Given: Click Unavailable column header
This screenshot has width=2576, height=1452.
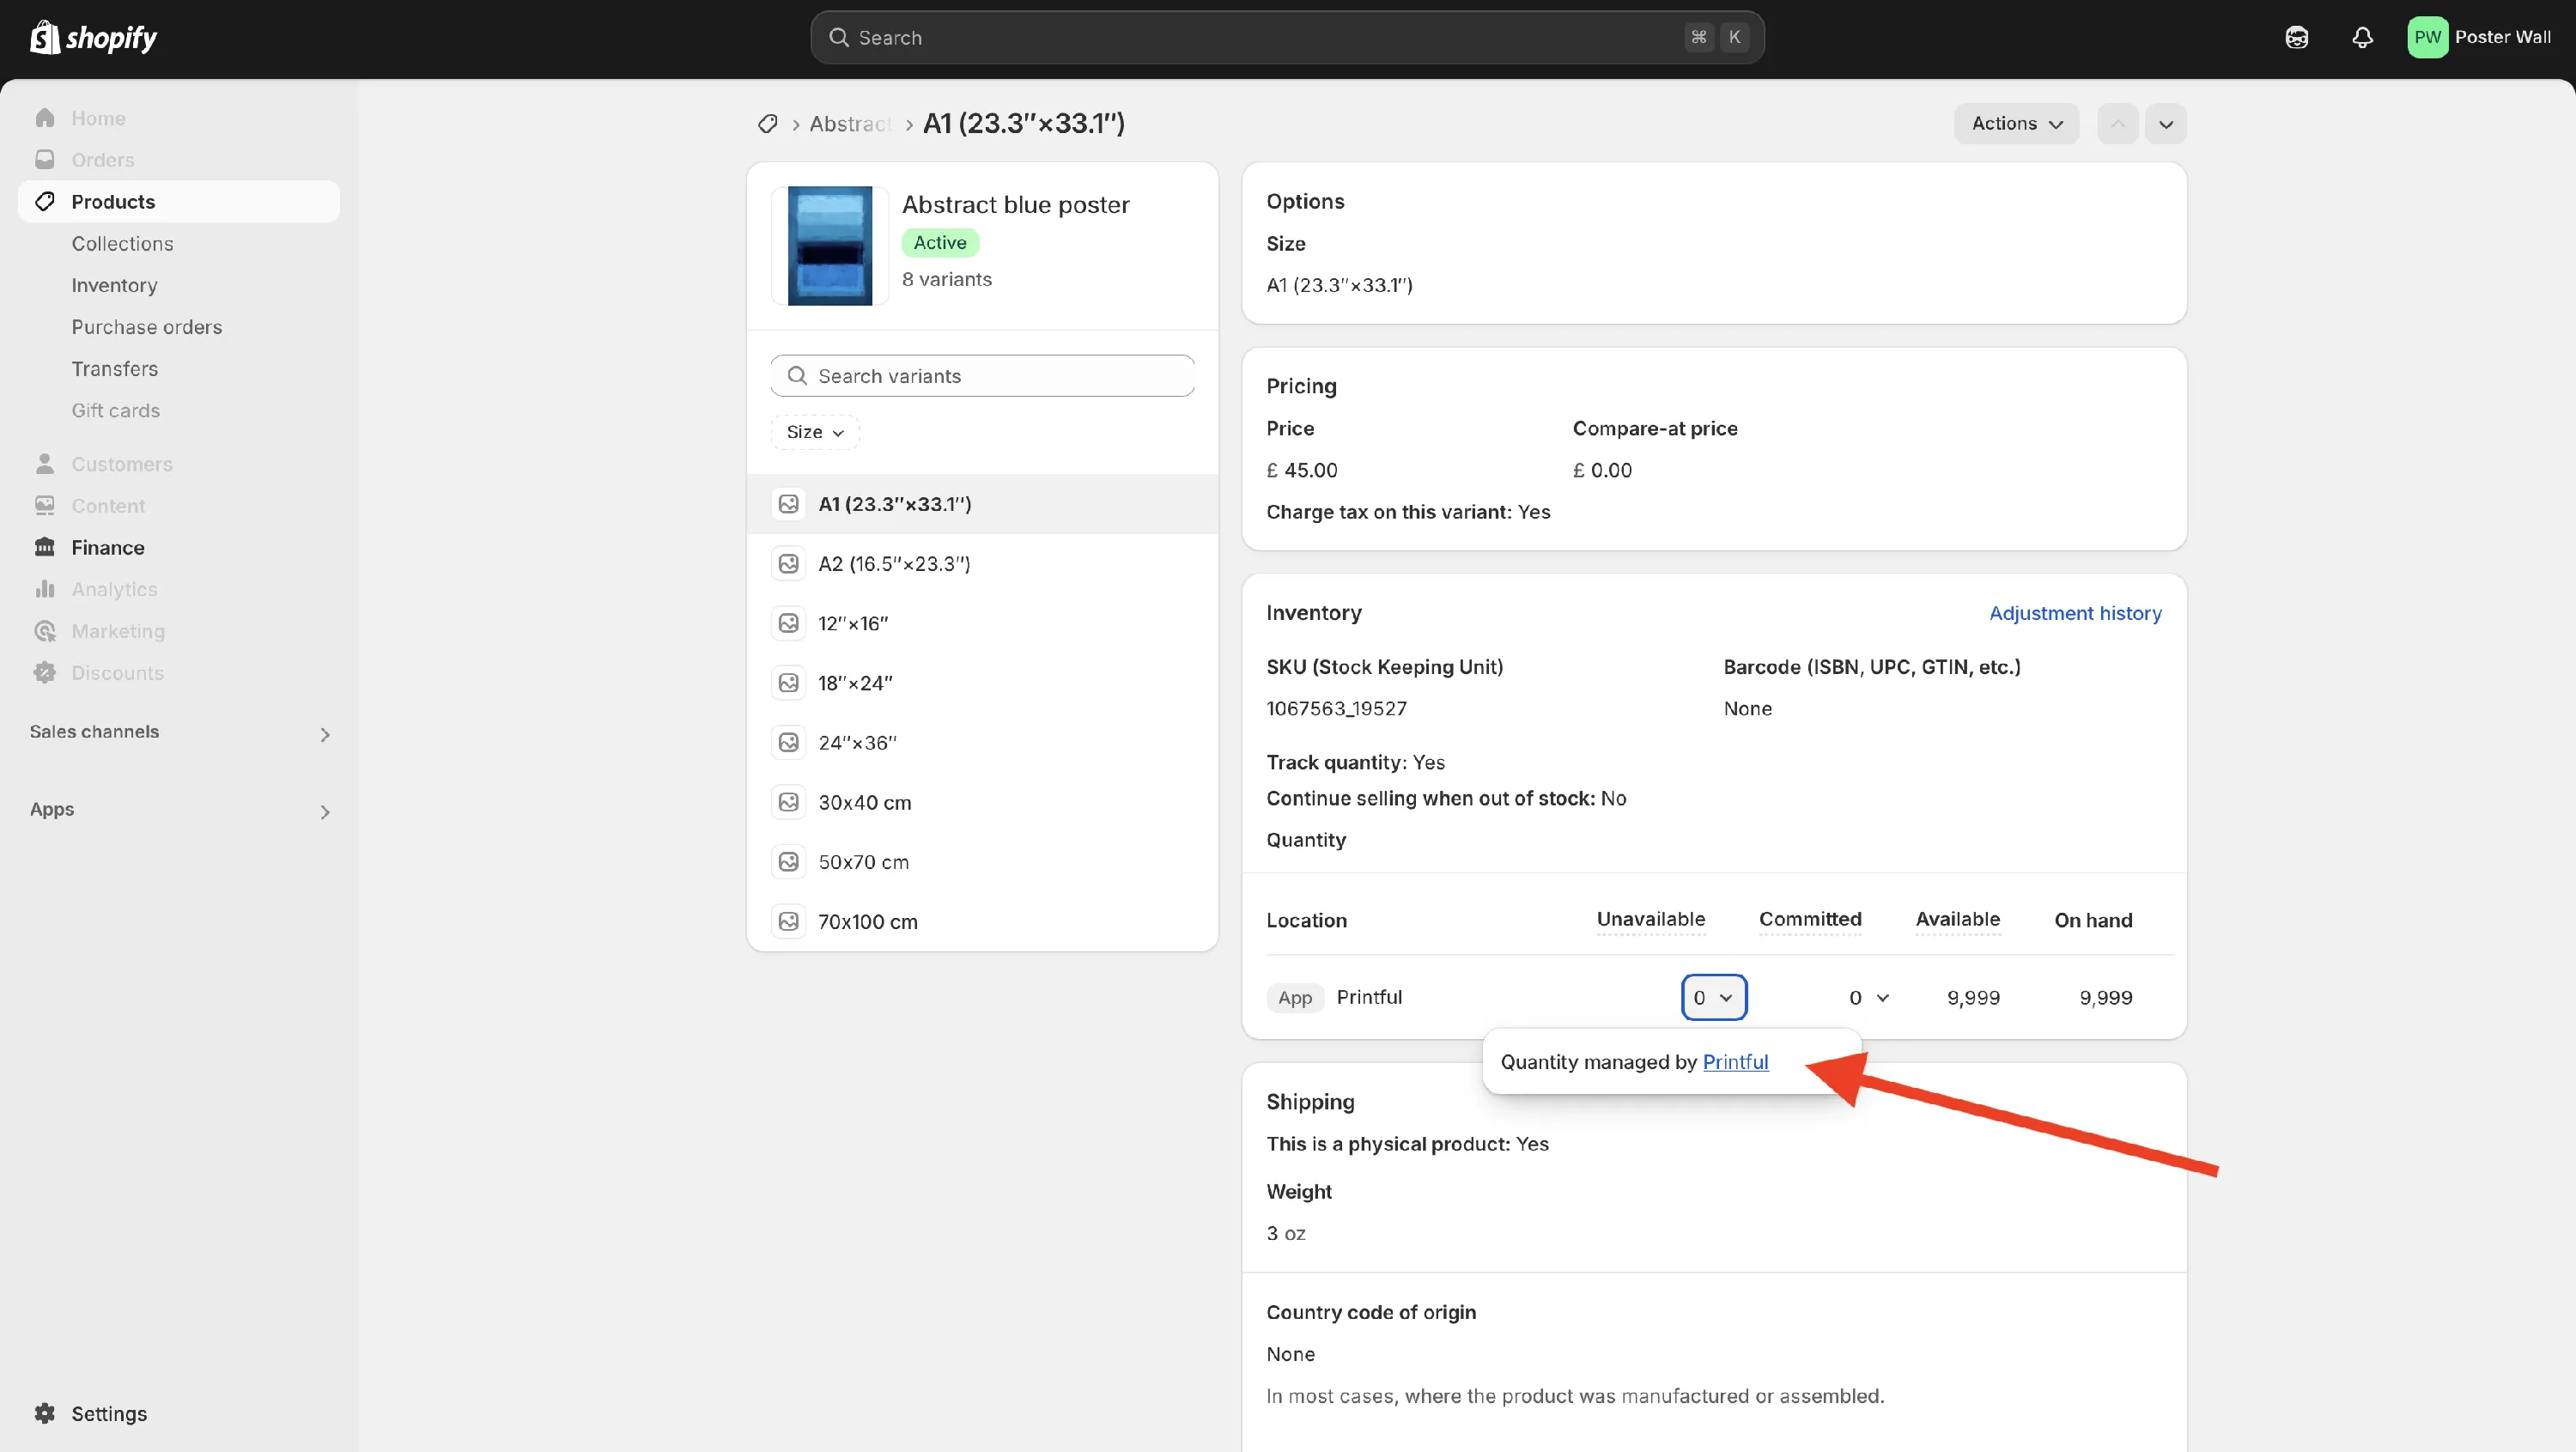Looking at the screenshot, I should (x=1651, y=920).
